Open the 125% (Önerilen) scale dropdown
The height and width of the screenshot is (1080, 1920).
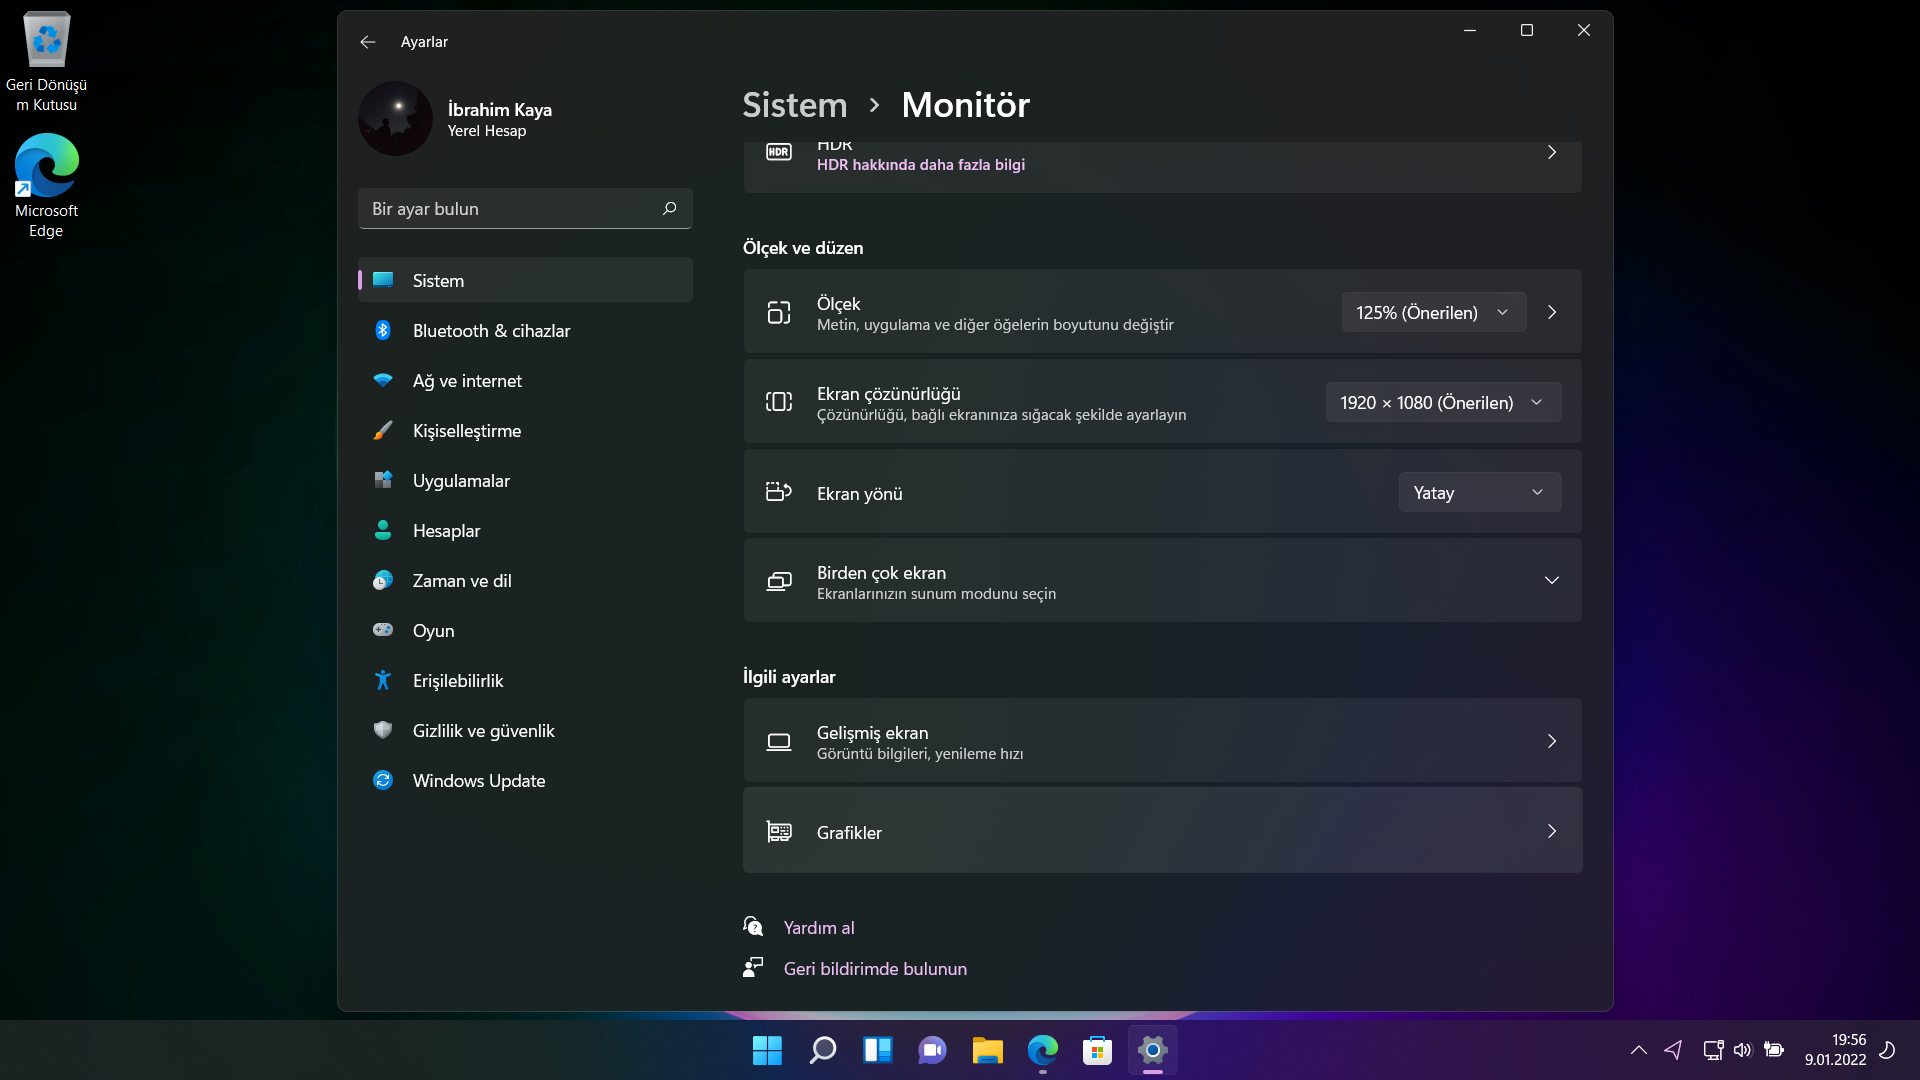(1433, 312)
